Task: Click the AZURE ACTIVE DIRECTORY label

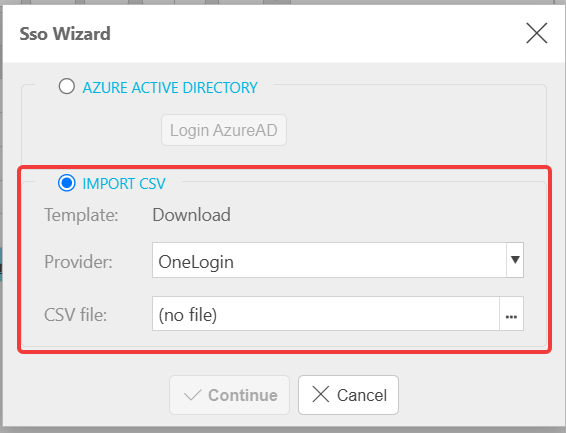Action: point(170,88)
